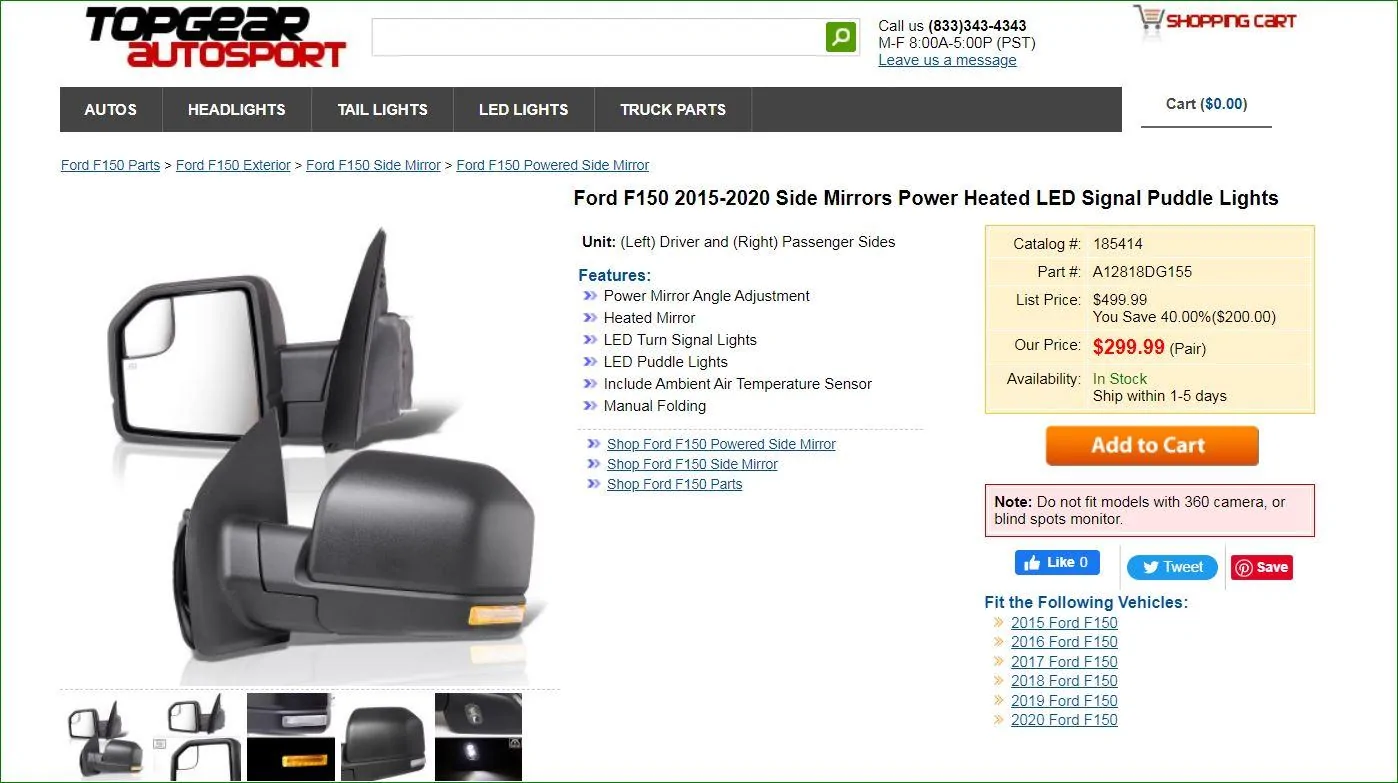Go to Ford F150 Parts breadcrumb
The height and width of the screenshot is (783, 1398).
(x=110, y=165)
